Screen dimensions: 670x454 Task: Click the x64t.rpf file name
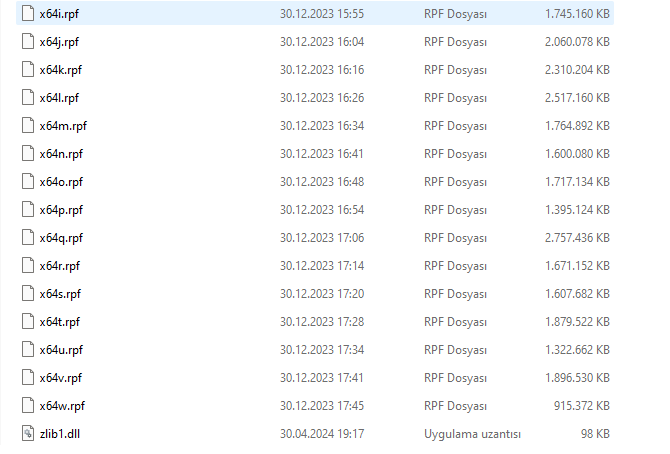click(60, 322)
